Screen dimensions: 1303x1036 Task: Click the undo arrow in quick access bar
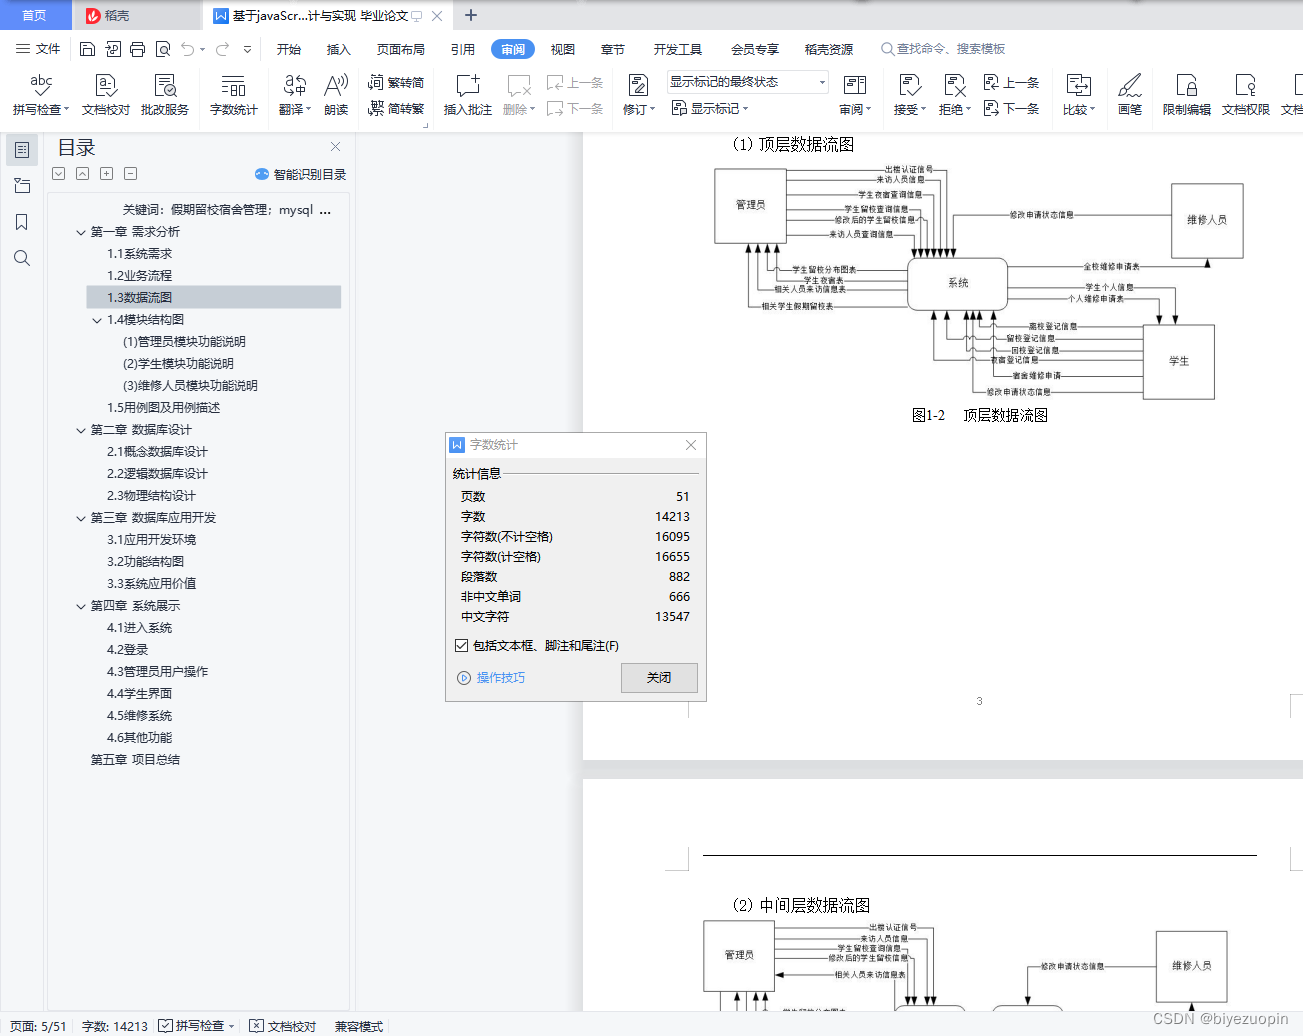pos(187,49)
